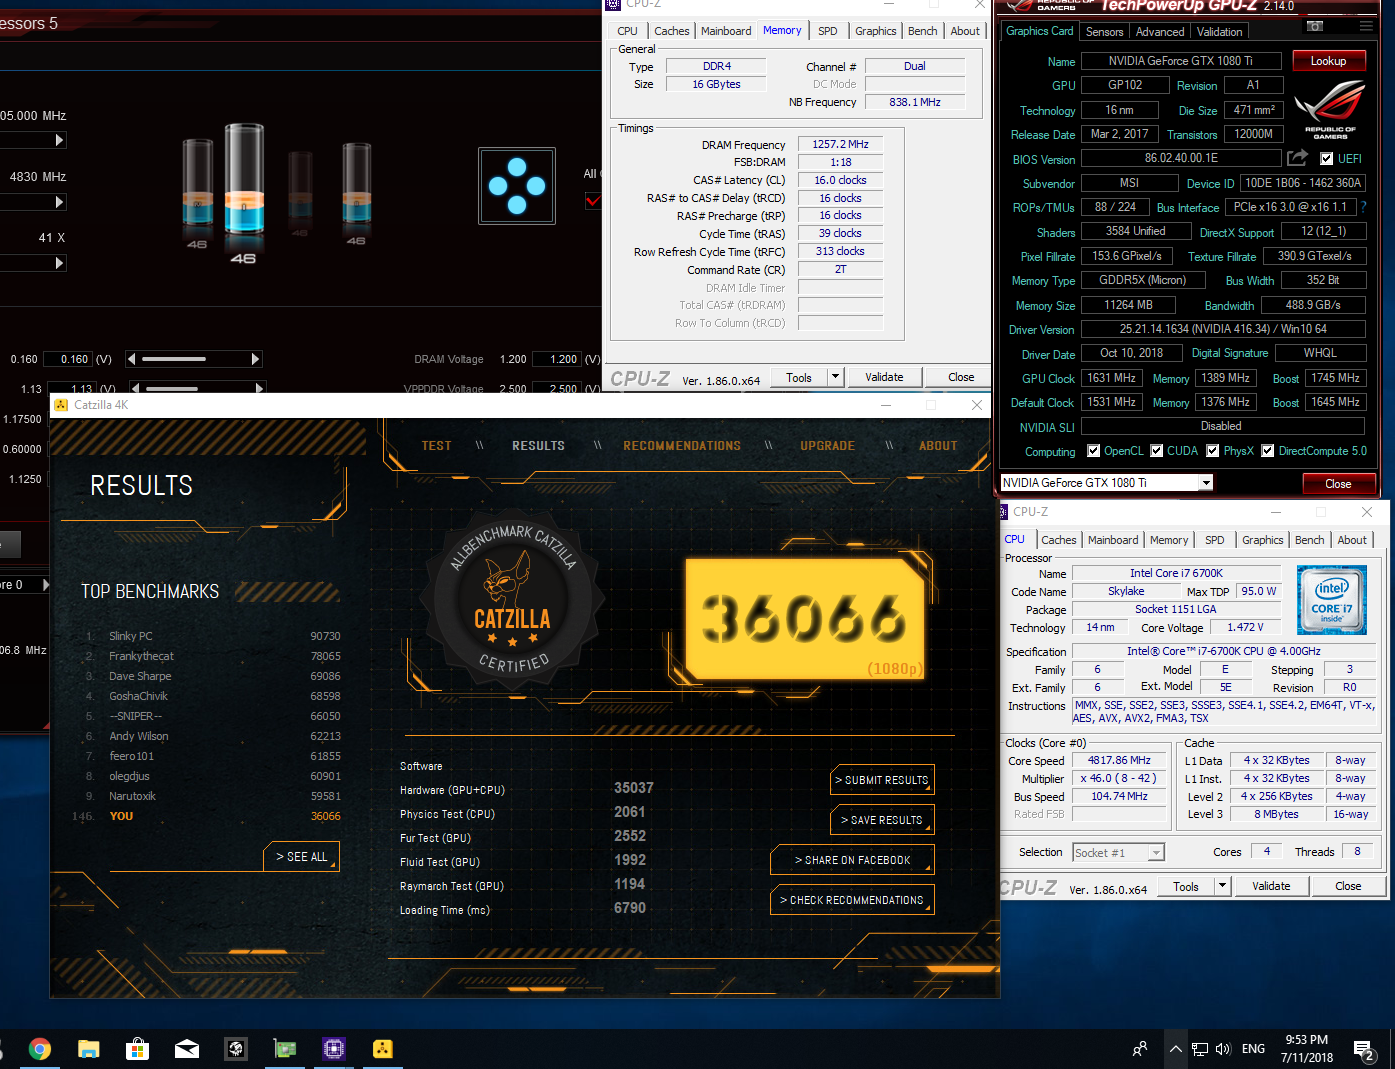This screenshot has width=1395, height=1069.
Task: Open Microsoft Store from the taskbar
Action: click(x=138, y=1048)
